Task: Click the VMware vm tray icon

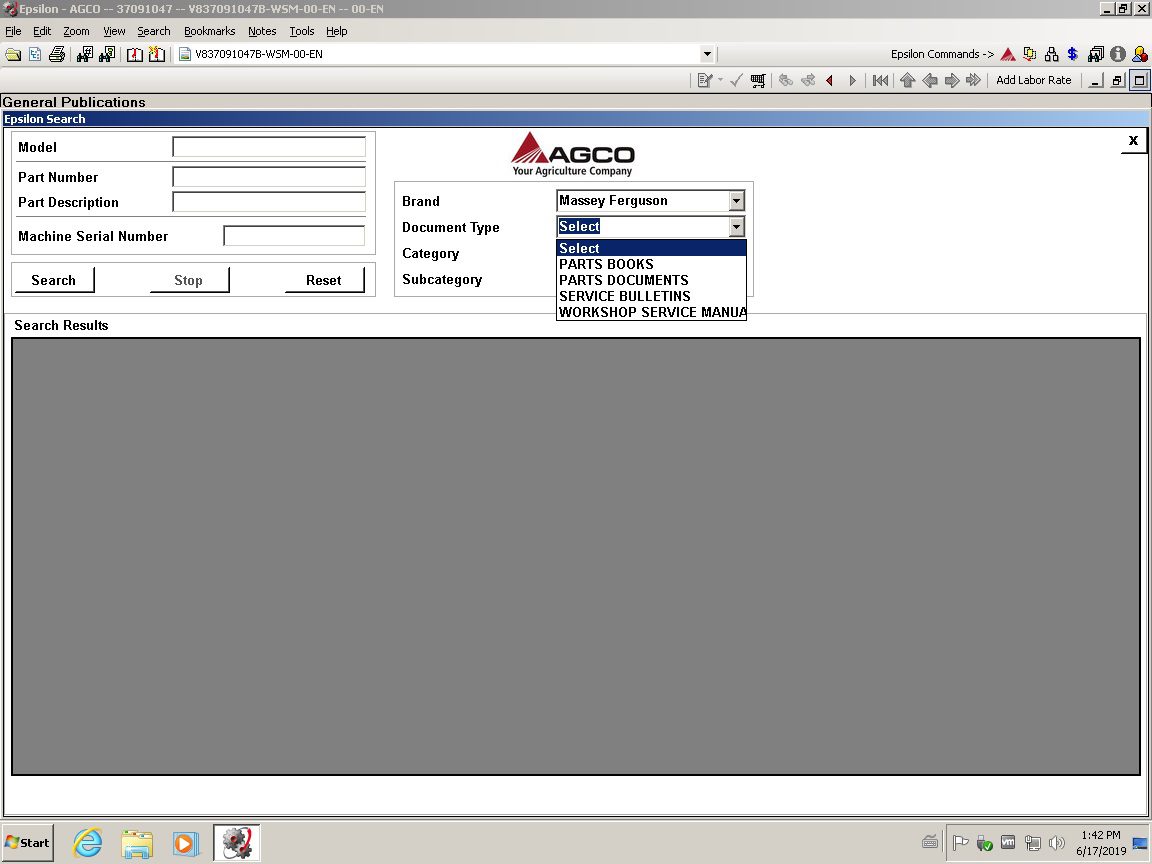Action: 1008,843
